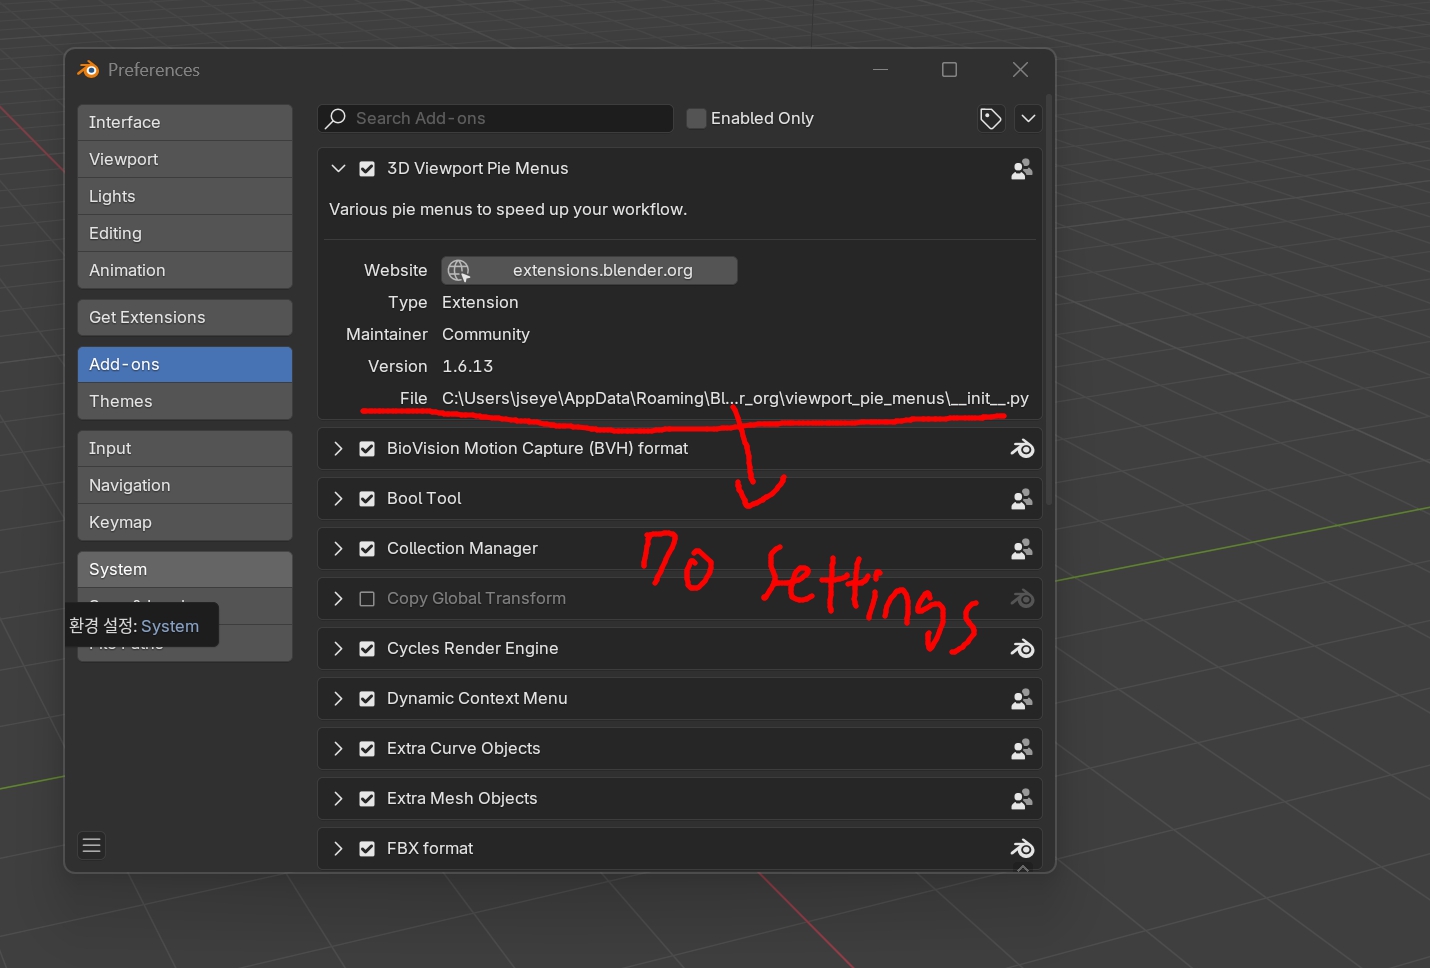
Task: Disable the 3D Viewport Pie Menus add-on
Action: pos(367,169)
